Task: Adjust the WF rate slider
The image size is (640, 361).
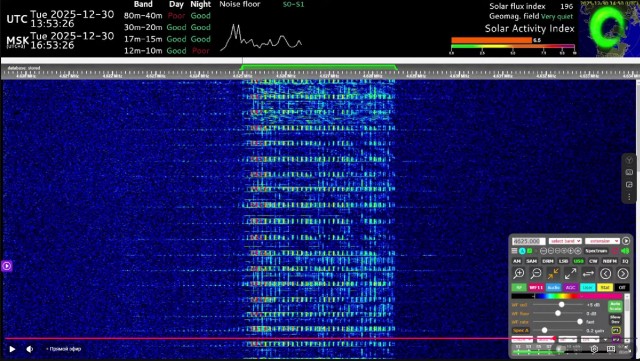Action: coord(580,322)
